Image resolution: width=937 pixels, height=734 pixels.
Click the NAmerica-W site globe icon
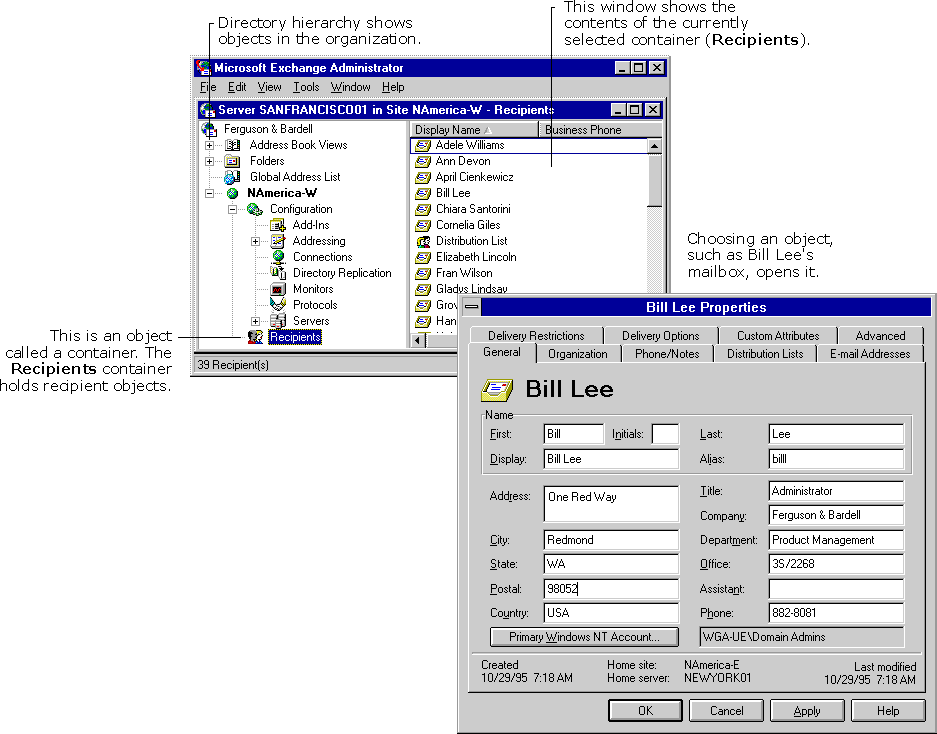[232, 193]
